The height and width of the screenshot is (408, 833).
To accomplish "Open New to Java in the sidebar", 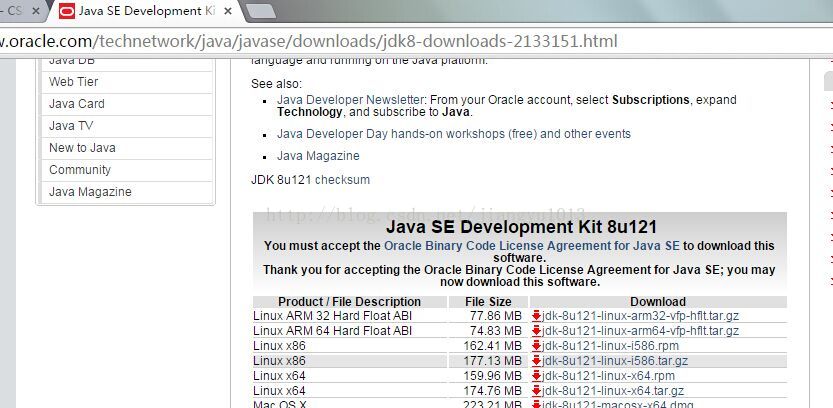I will click(82, 148).
